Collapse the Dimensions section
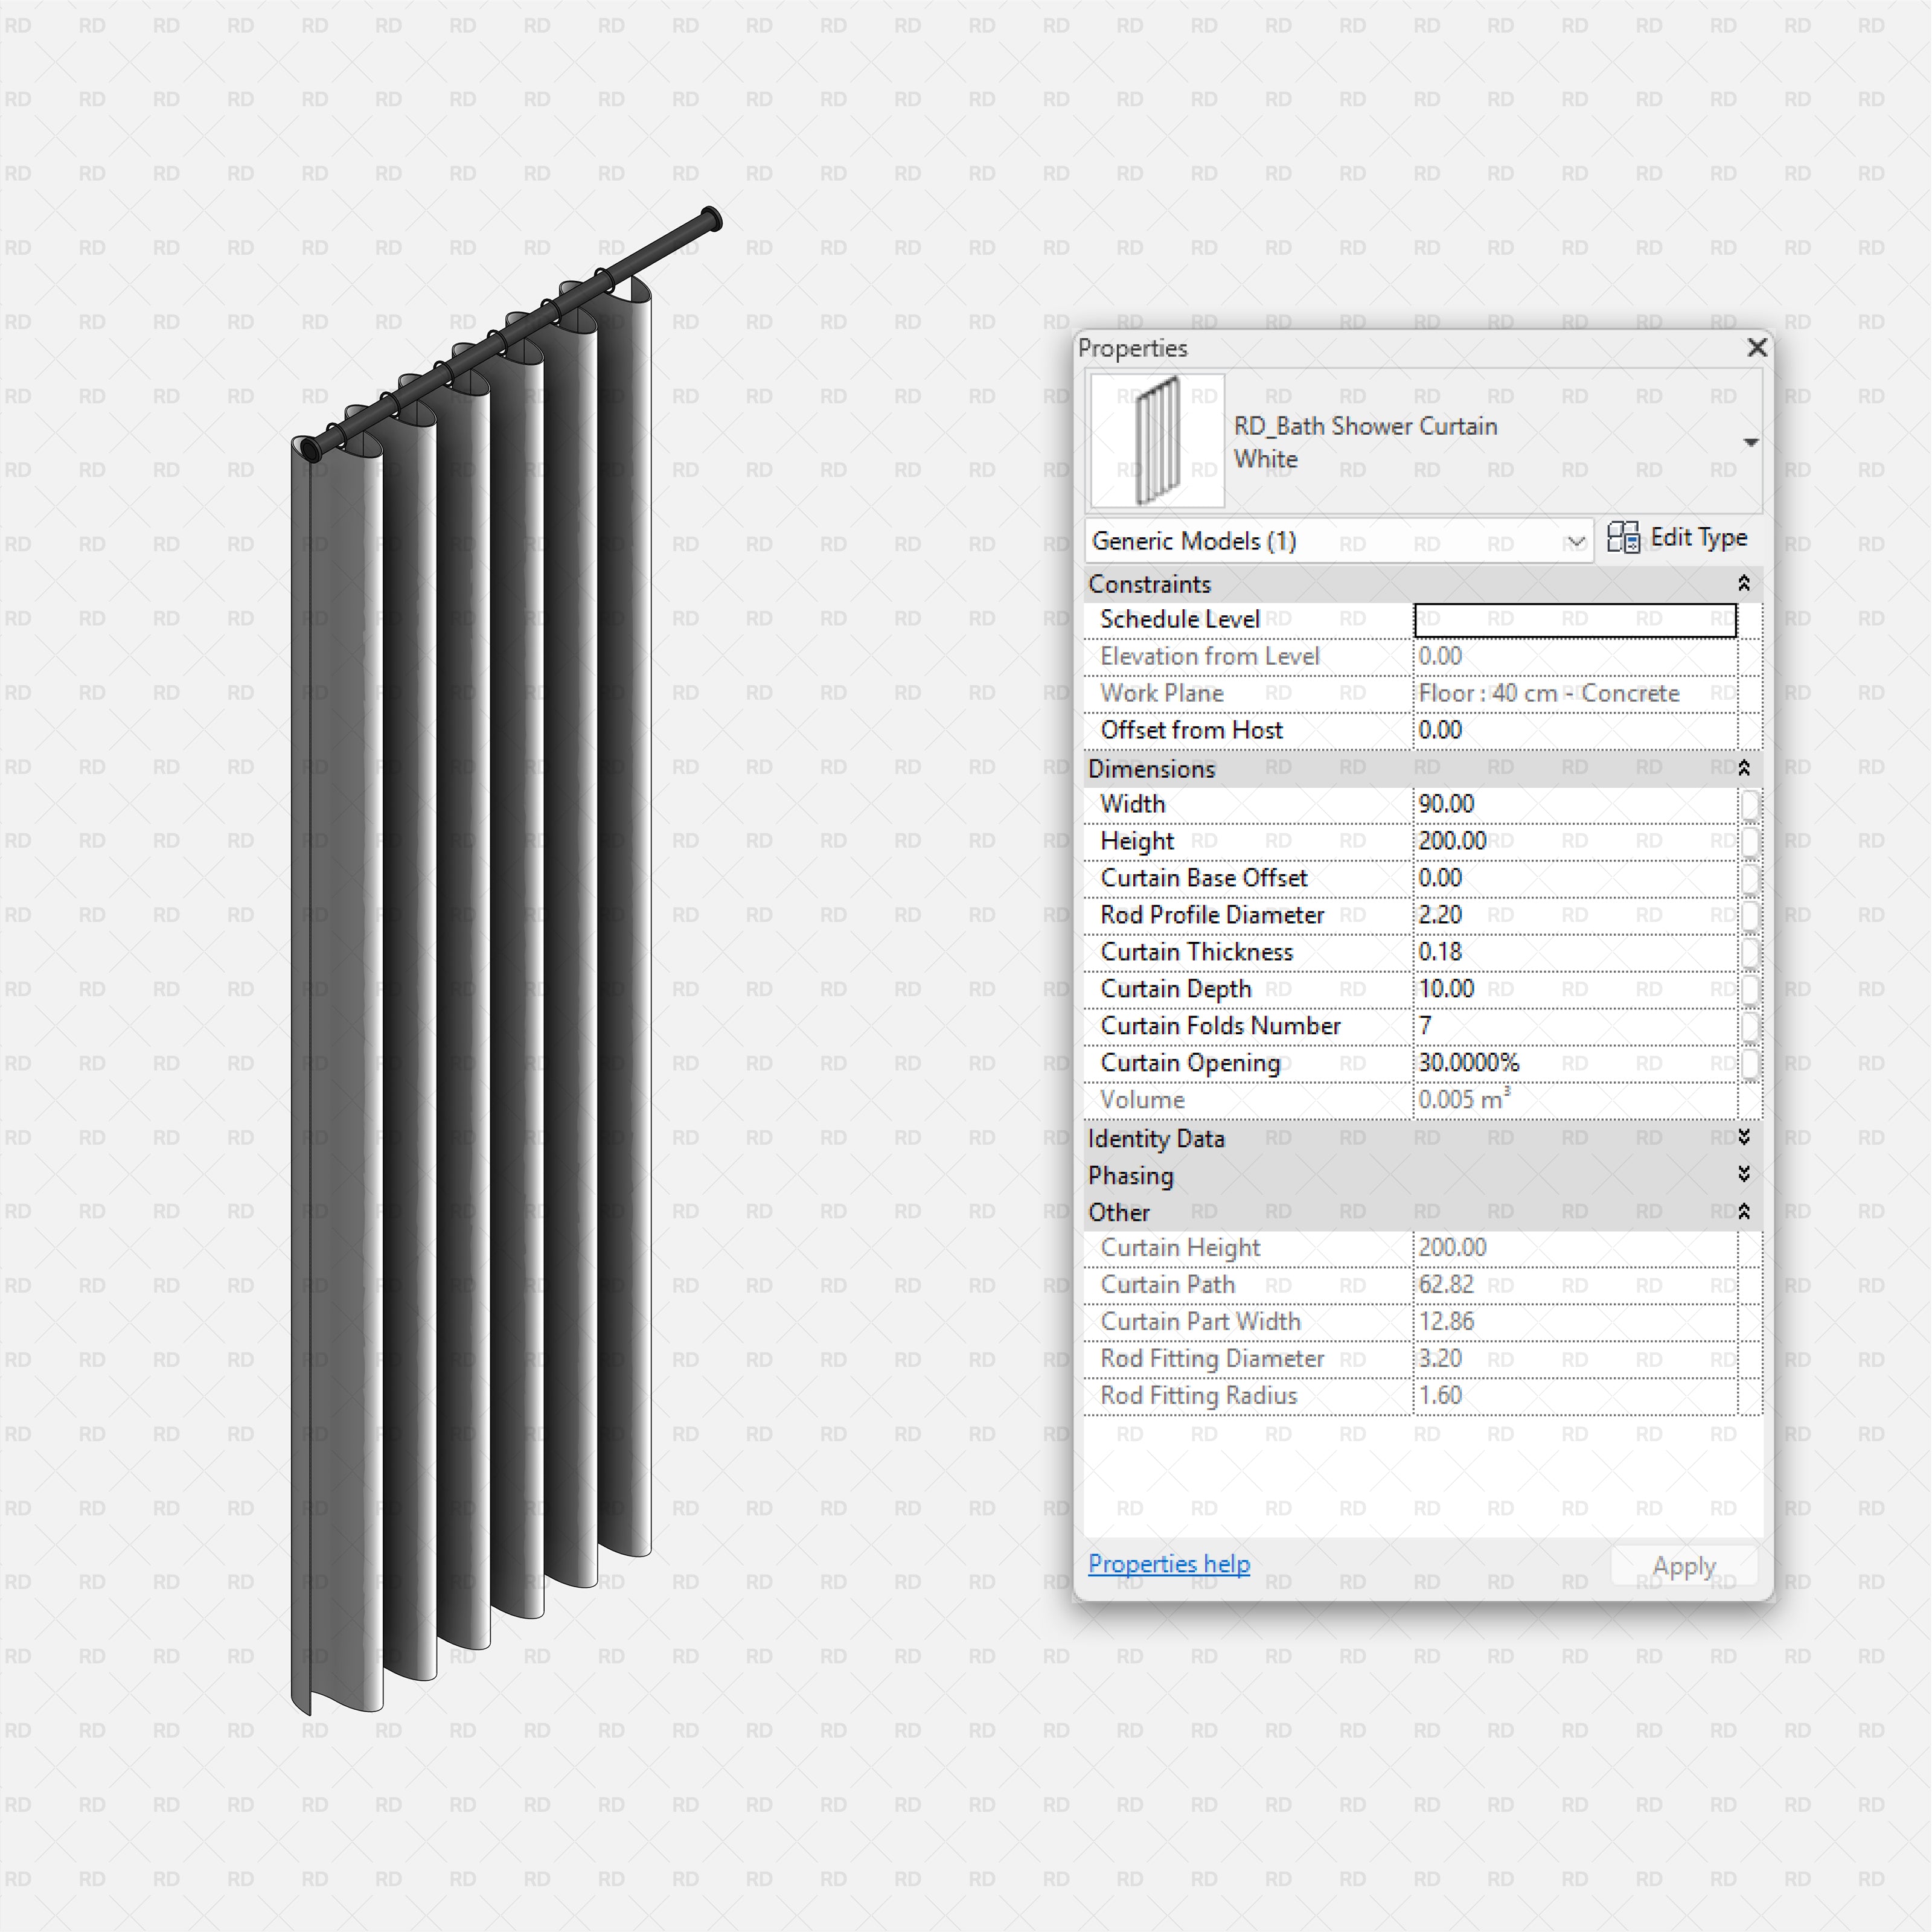This screenshot has height=1932, width=1932. click(1743, 768)
